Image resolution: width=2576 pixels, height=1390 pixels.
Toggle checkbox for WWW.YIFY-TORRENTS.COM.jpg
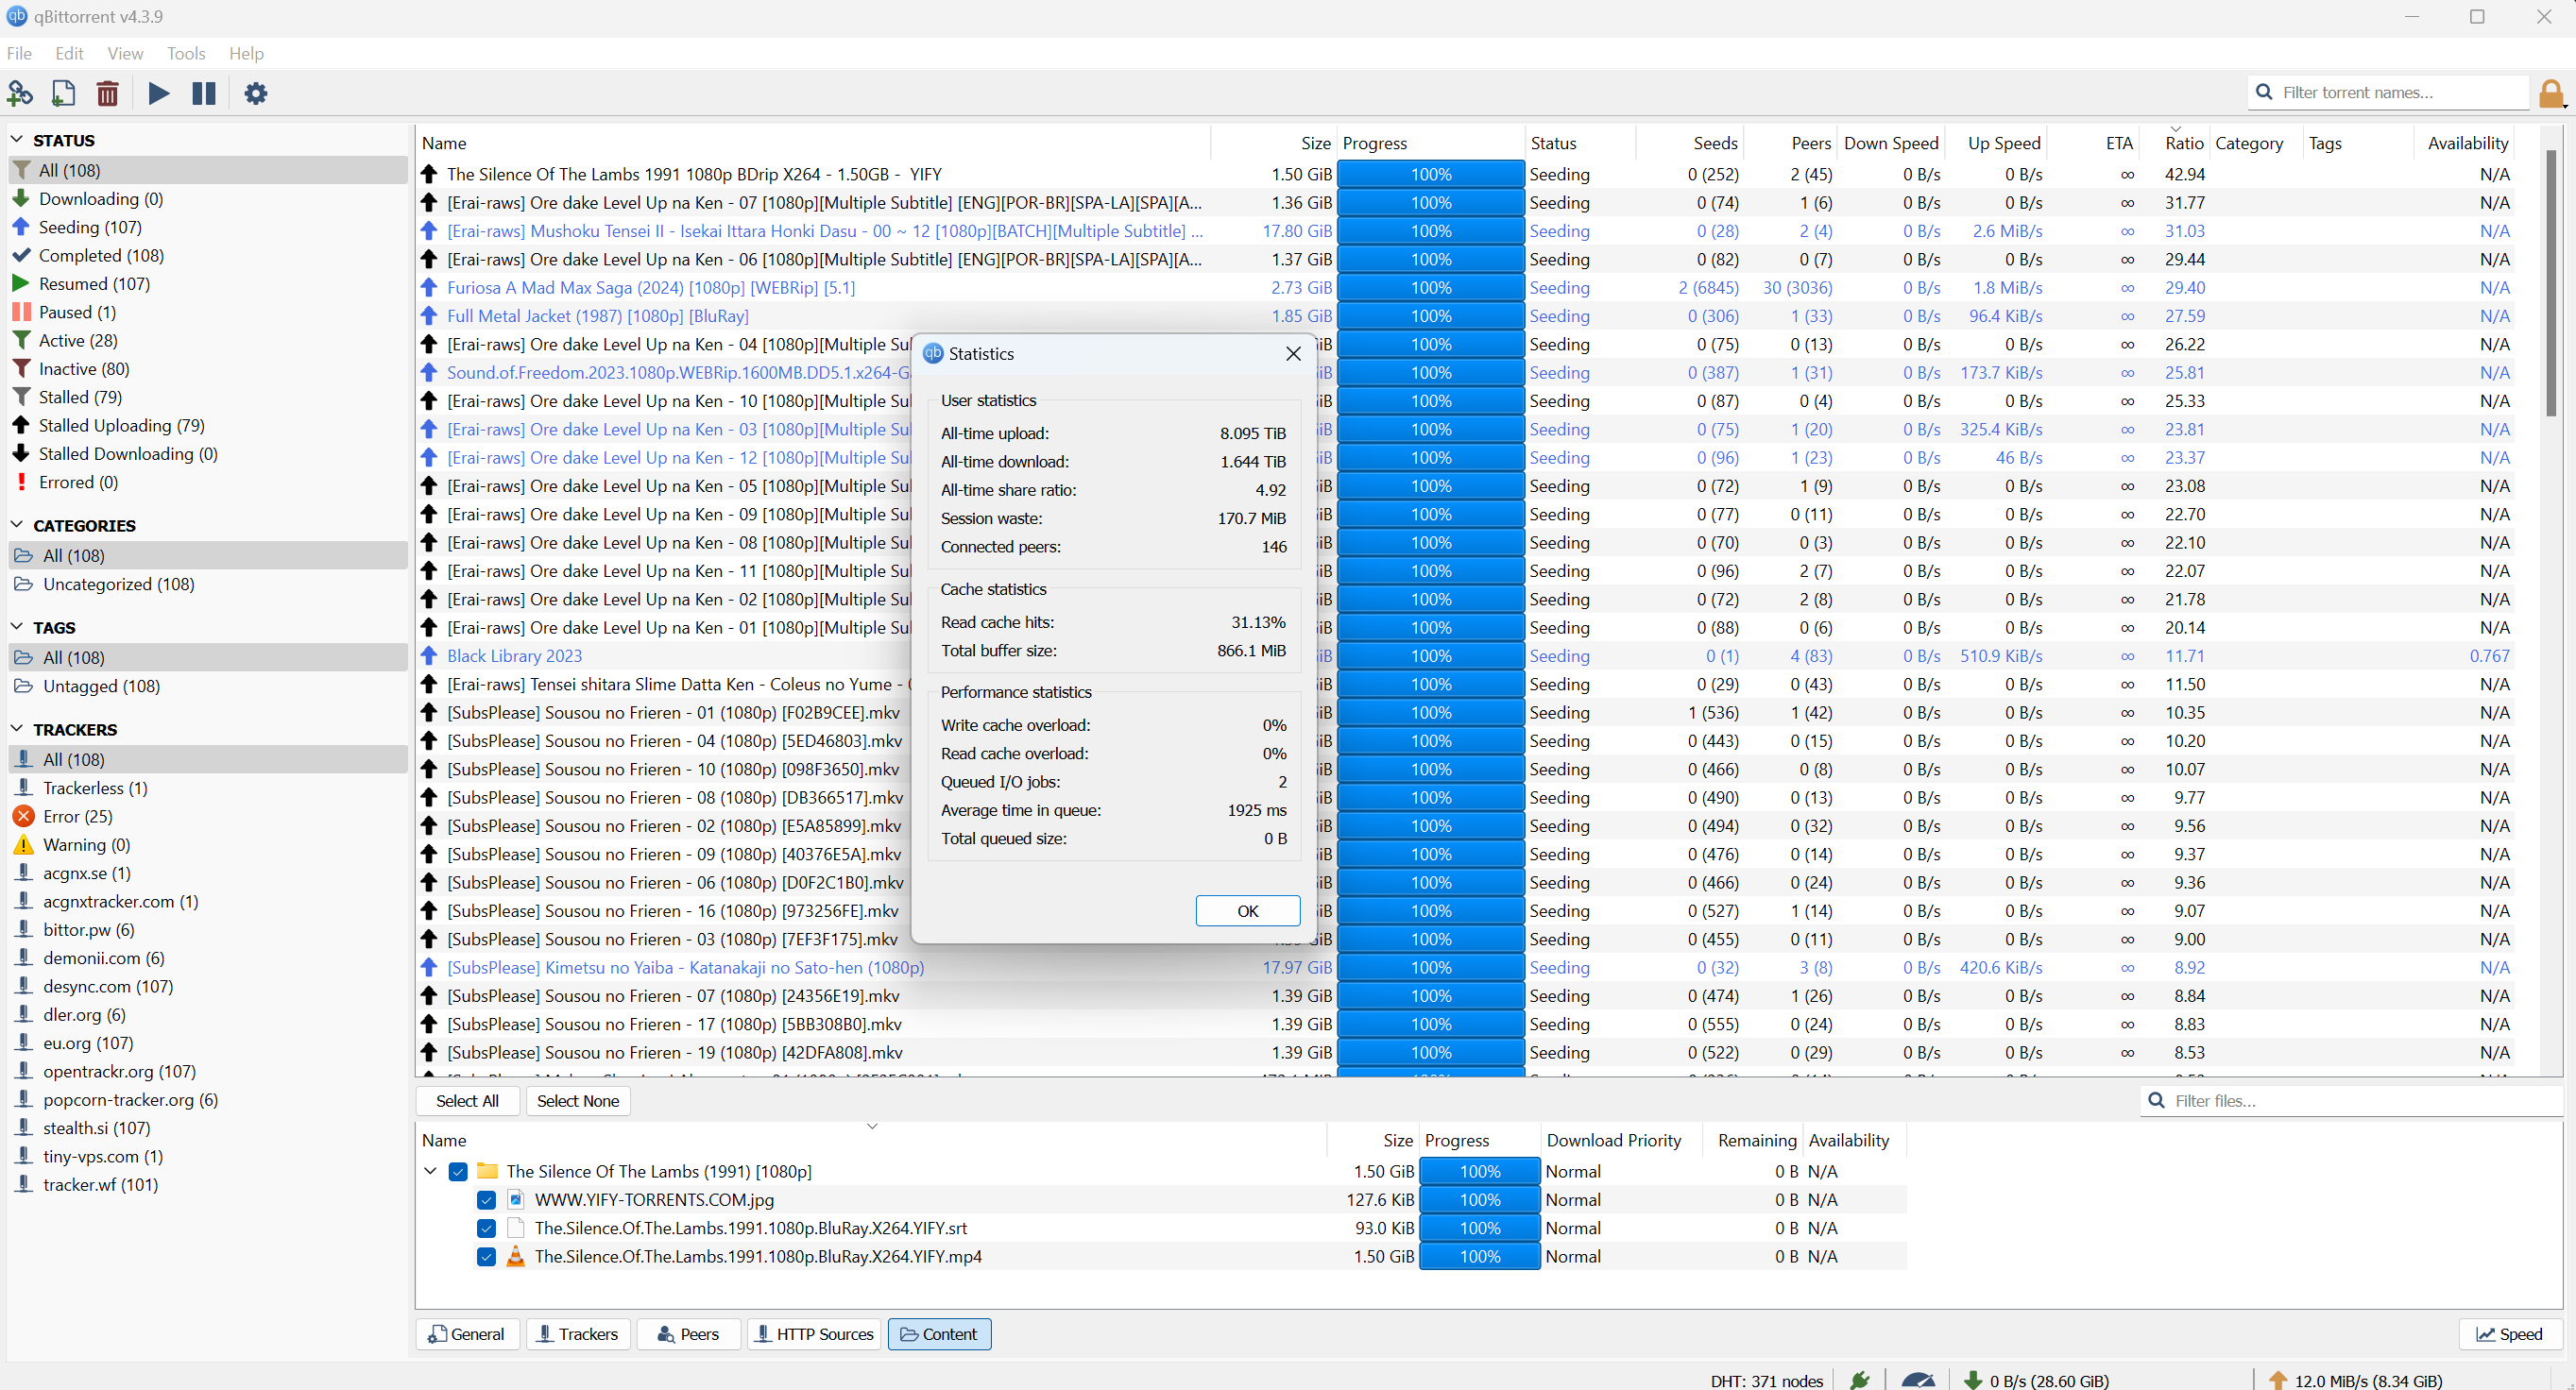486,1199
